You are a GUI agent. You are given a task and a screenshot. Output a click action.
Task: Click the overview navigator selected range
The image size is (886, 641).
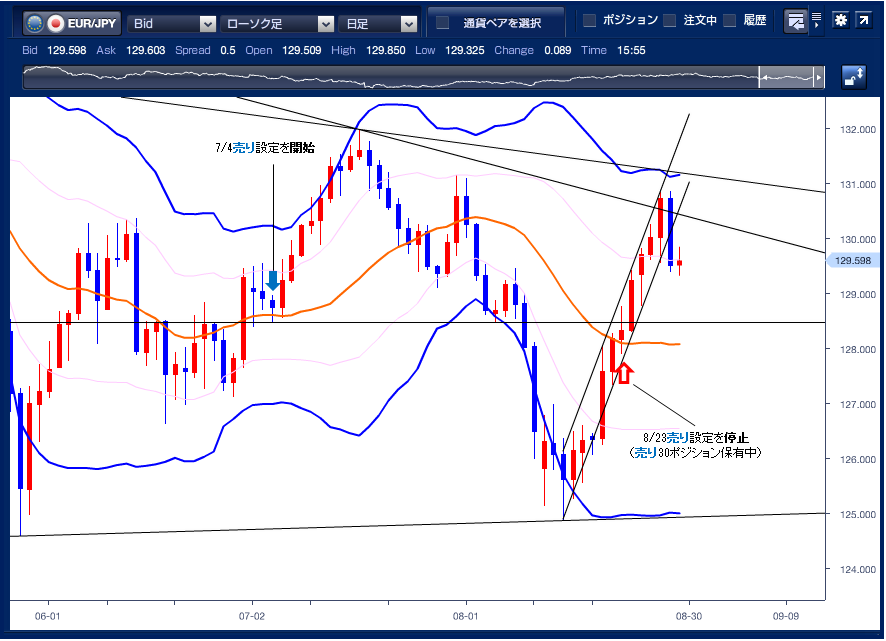point(789,77)
